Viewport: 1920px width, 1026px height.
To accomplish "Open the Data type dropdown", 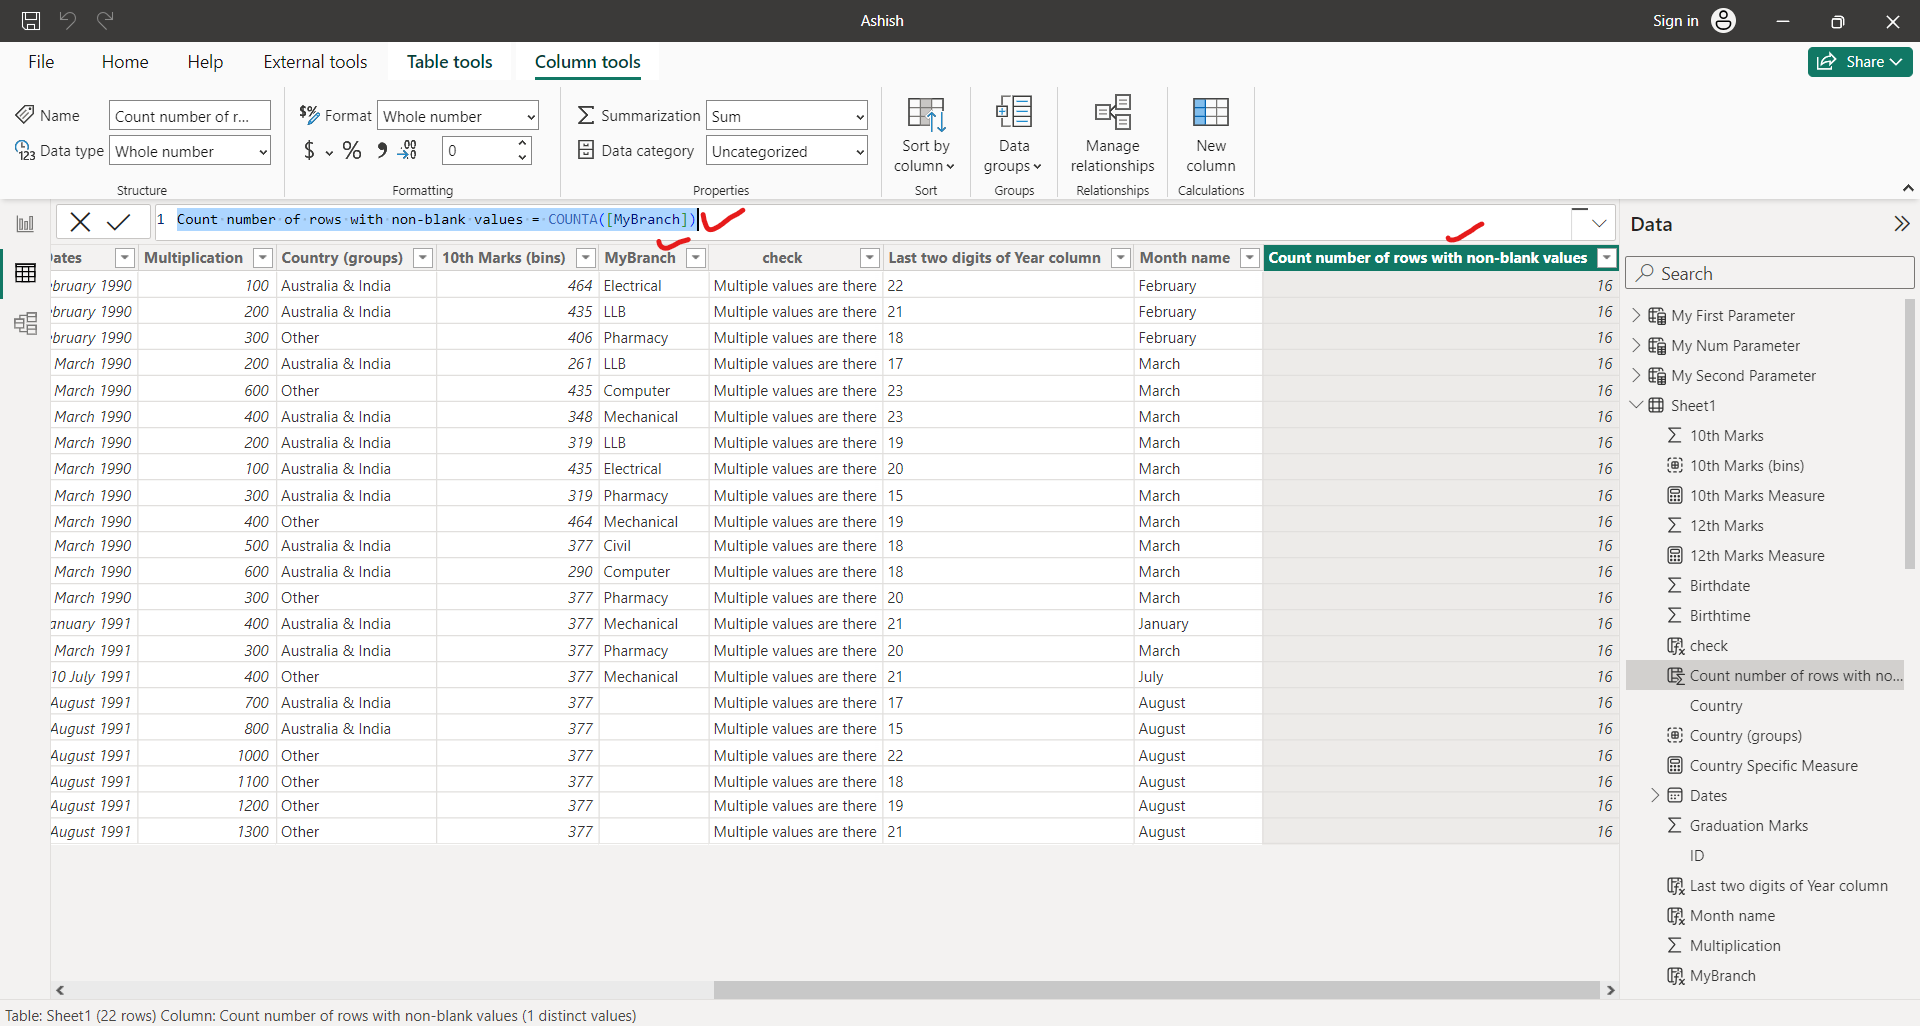I will point(190,151).
